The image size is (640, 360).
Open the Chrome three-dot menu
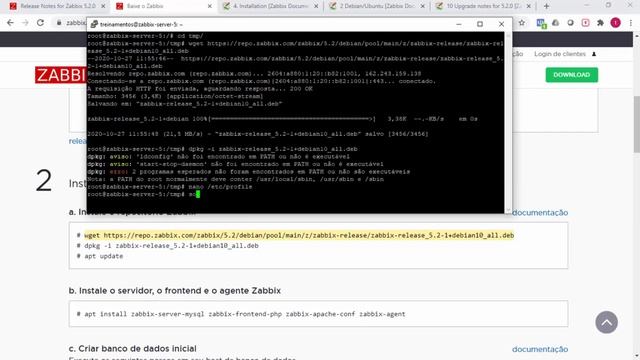[631, 23]
